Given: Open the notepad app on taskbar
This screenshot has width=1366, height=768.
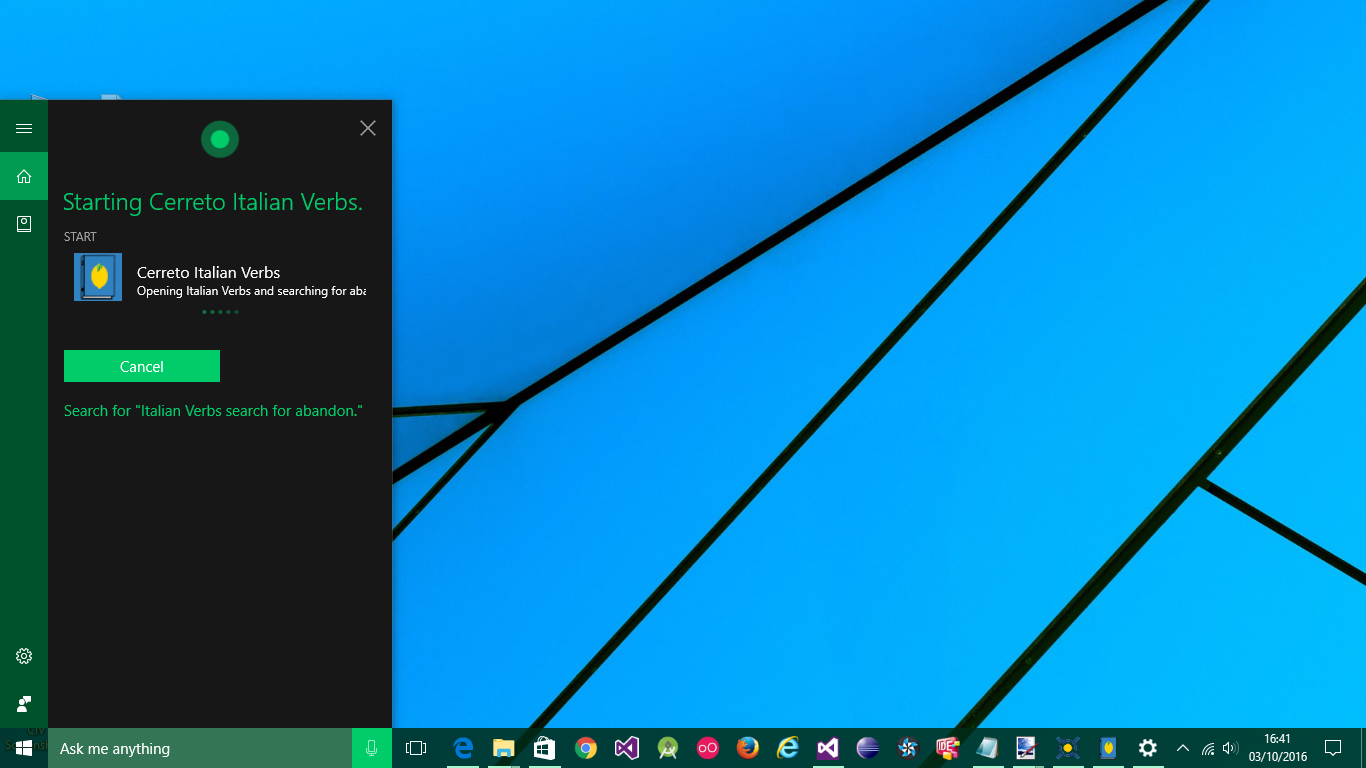Looking at the screenshot, I should pyautogui.click(x=987, y=748).
